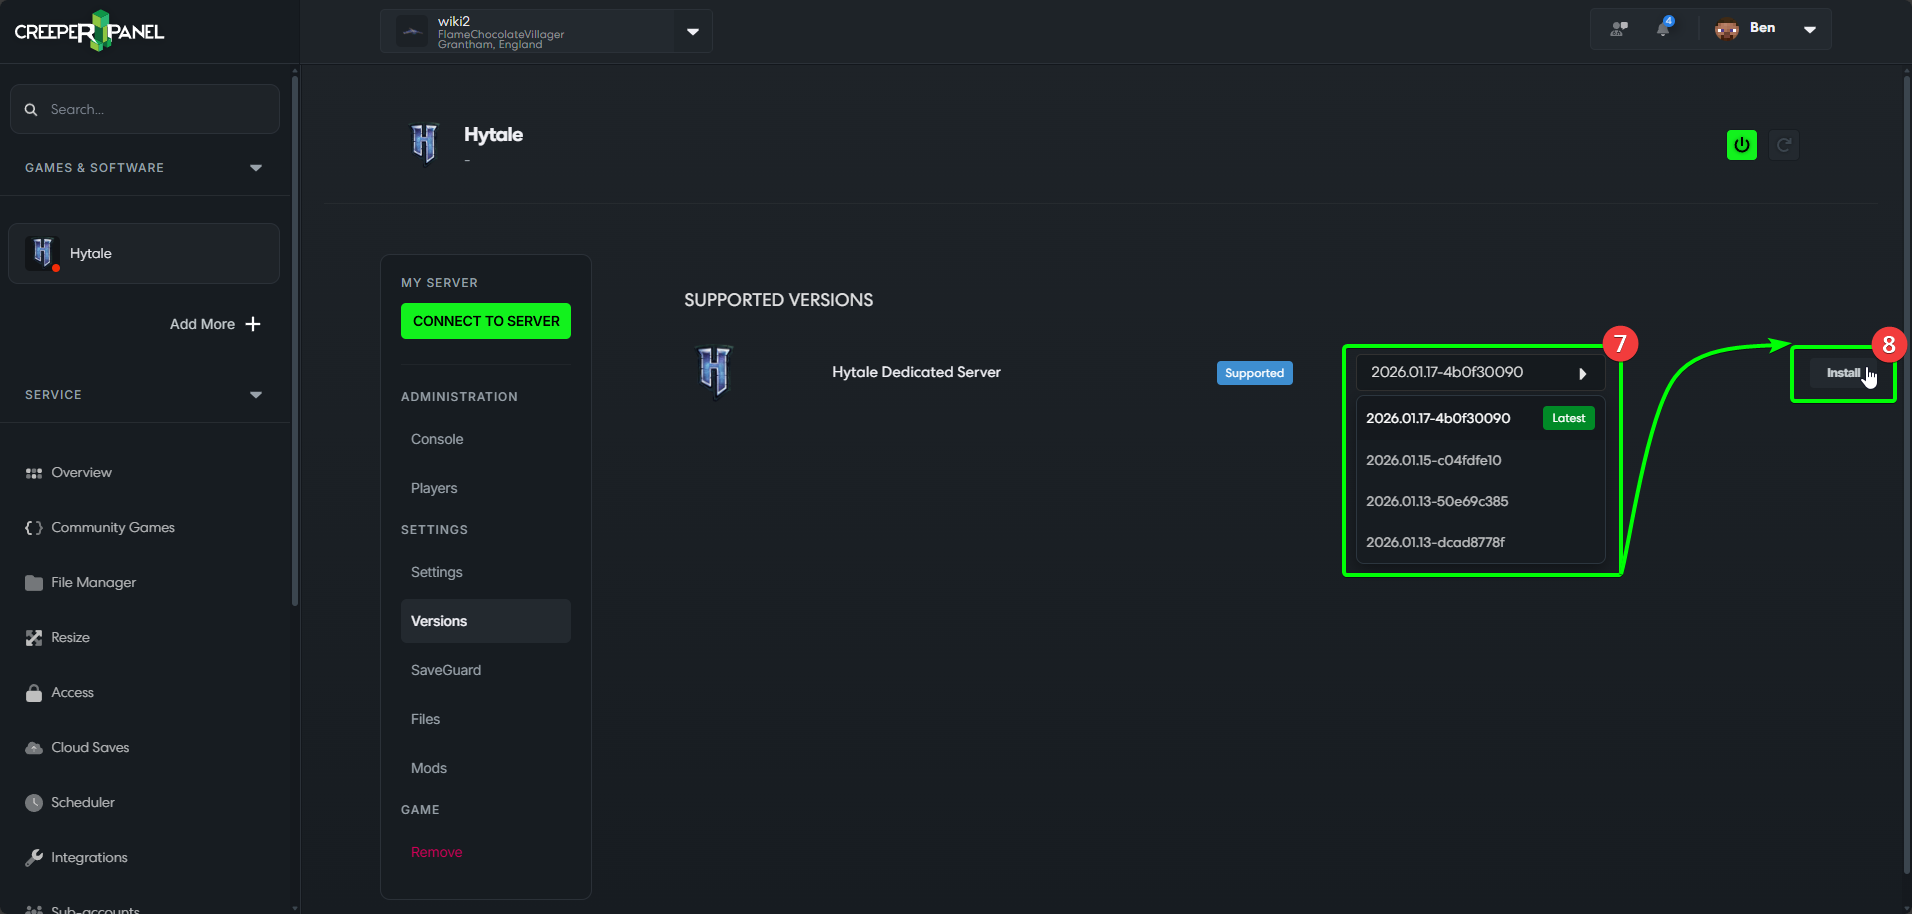Open the notifications bell icon
The image size is (1912, 914).
pyautogui.click(x=1663, y=28)
